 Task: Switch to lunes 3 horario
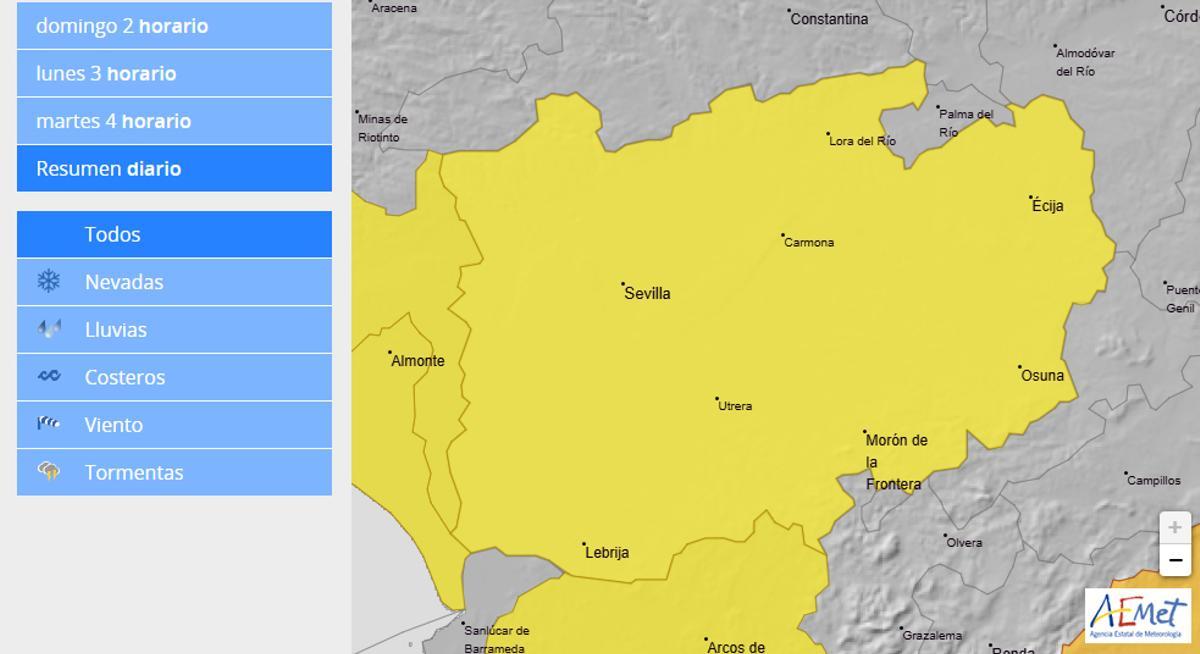pyautogui.click(x=174, y=74)
